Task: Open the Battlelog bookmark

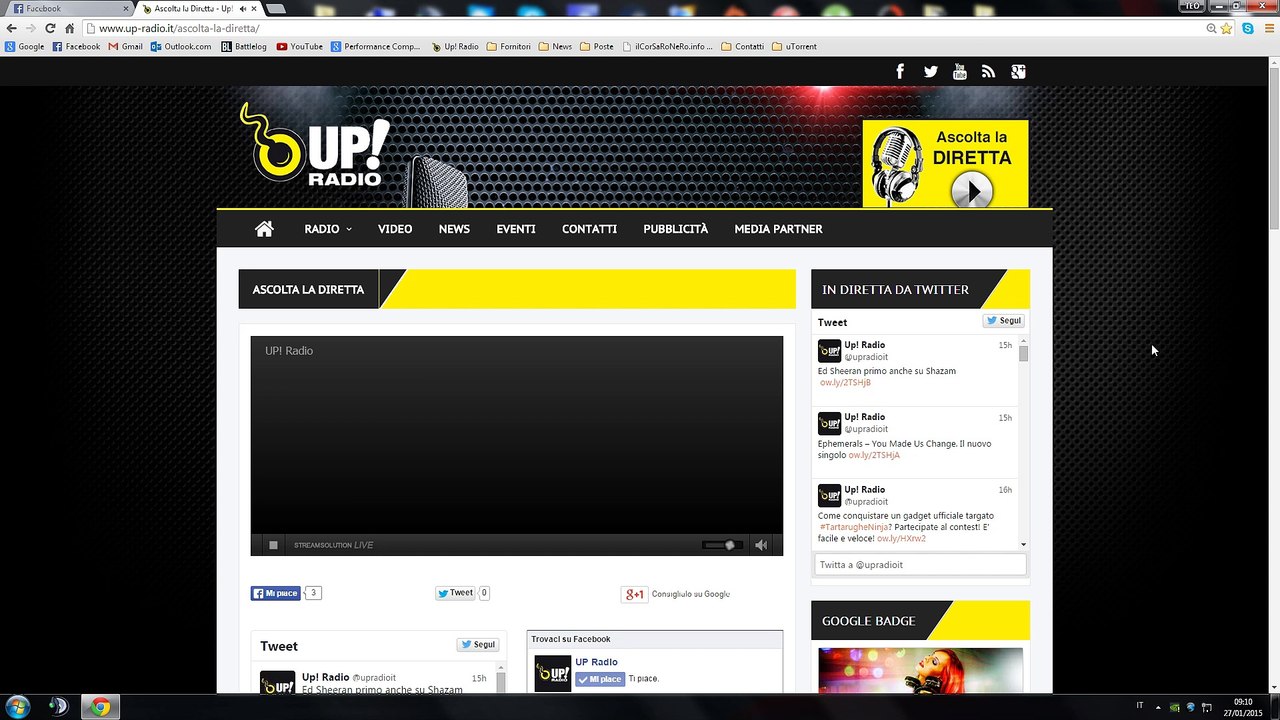Action: [x=244, y=47]
